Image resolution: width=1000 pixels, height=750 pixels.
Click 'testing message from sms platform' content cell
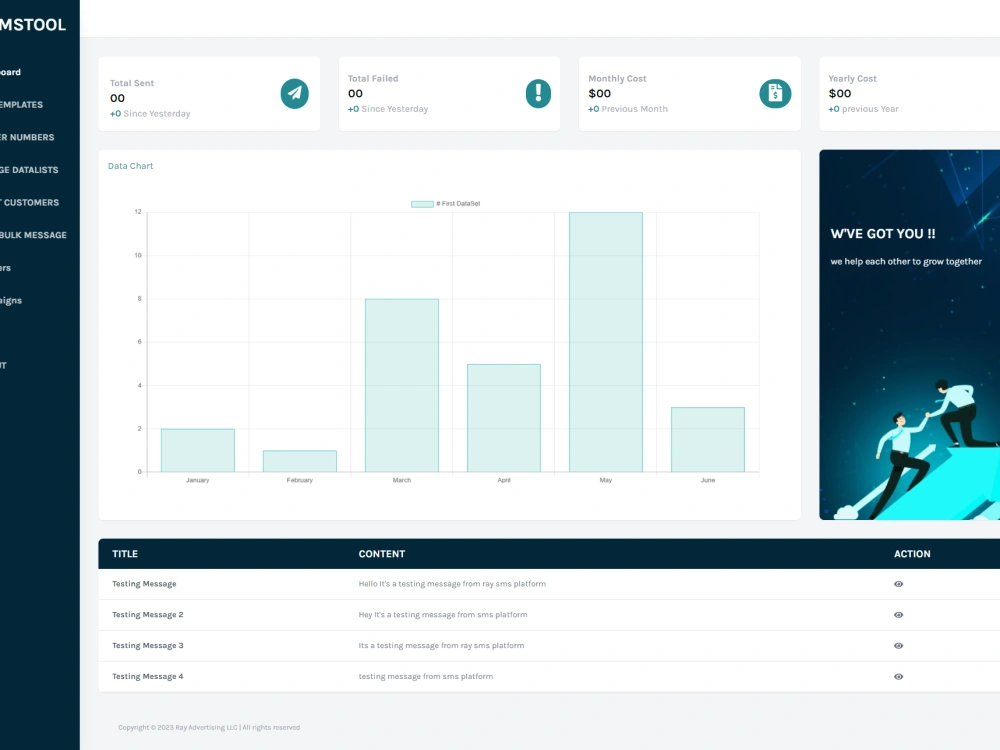[425, 677]
